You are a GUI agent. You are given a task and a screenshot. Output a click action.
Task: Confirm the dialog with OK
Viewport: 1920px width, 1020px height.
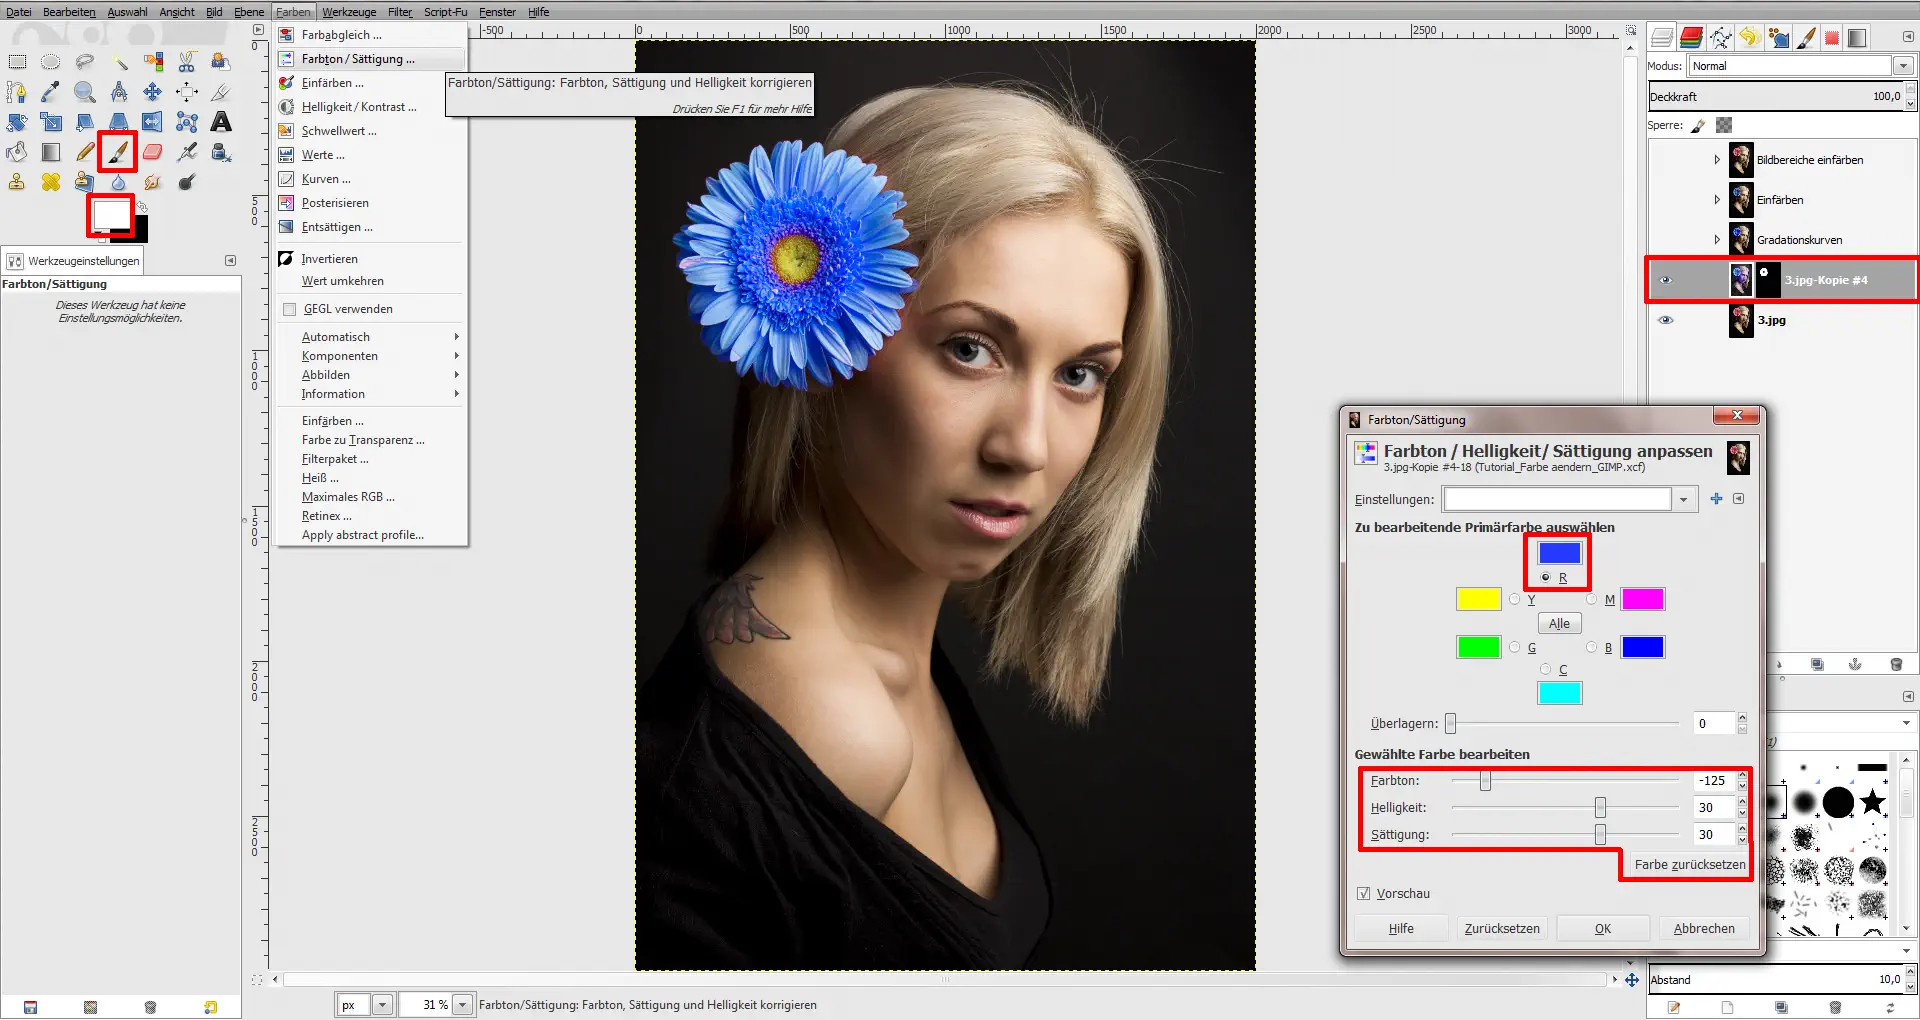point(1602,928)
